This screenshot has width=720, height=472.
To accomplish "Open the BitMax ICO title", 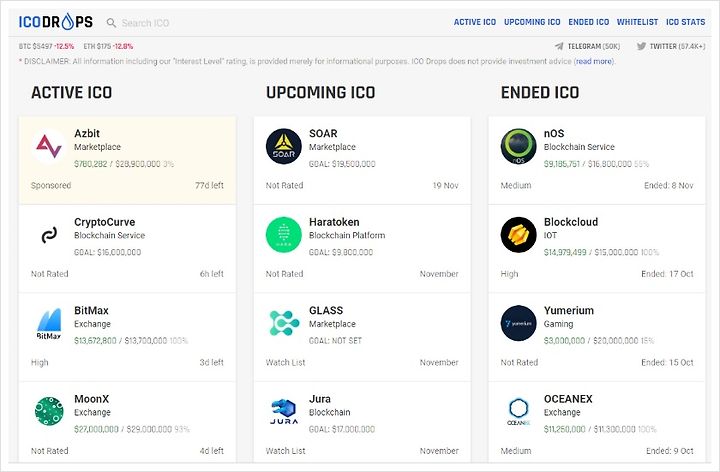I will click(91, 311).
